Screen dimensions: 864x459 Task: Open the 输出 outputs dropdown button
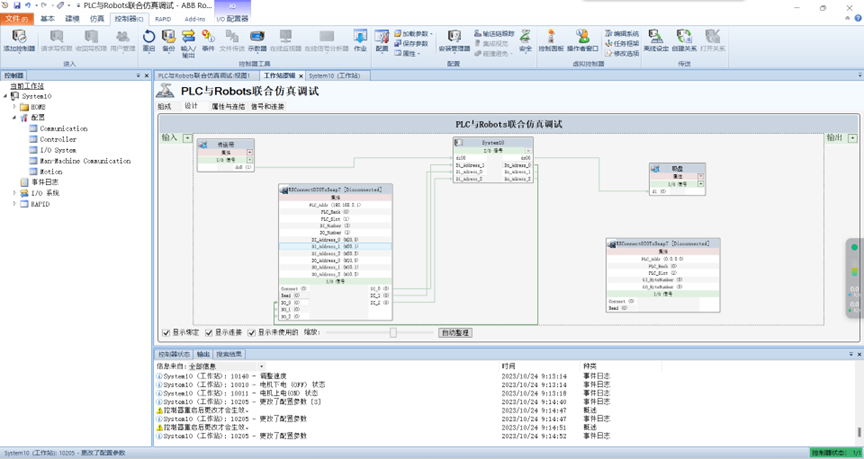tap(853, 138)
